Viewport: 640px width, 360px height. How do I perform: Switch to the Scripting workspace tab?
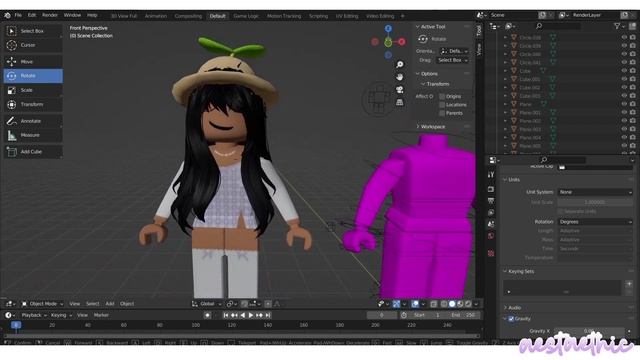pos(318,16)
